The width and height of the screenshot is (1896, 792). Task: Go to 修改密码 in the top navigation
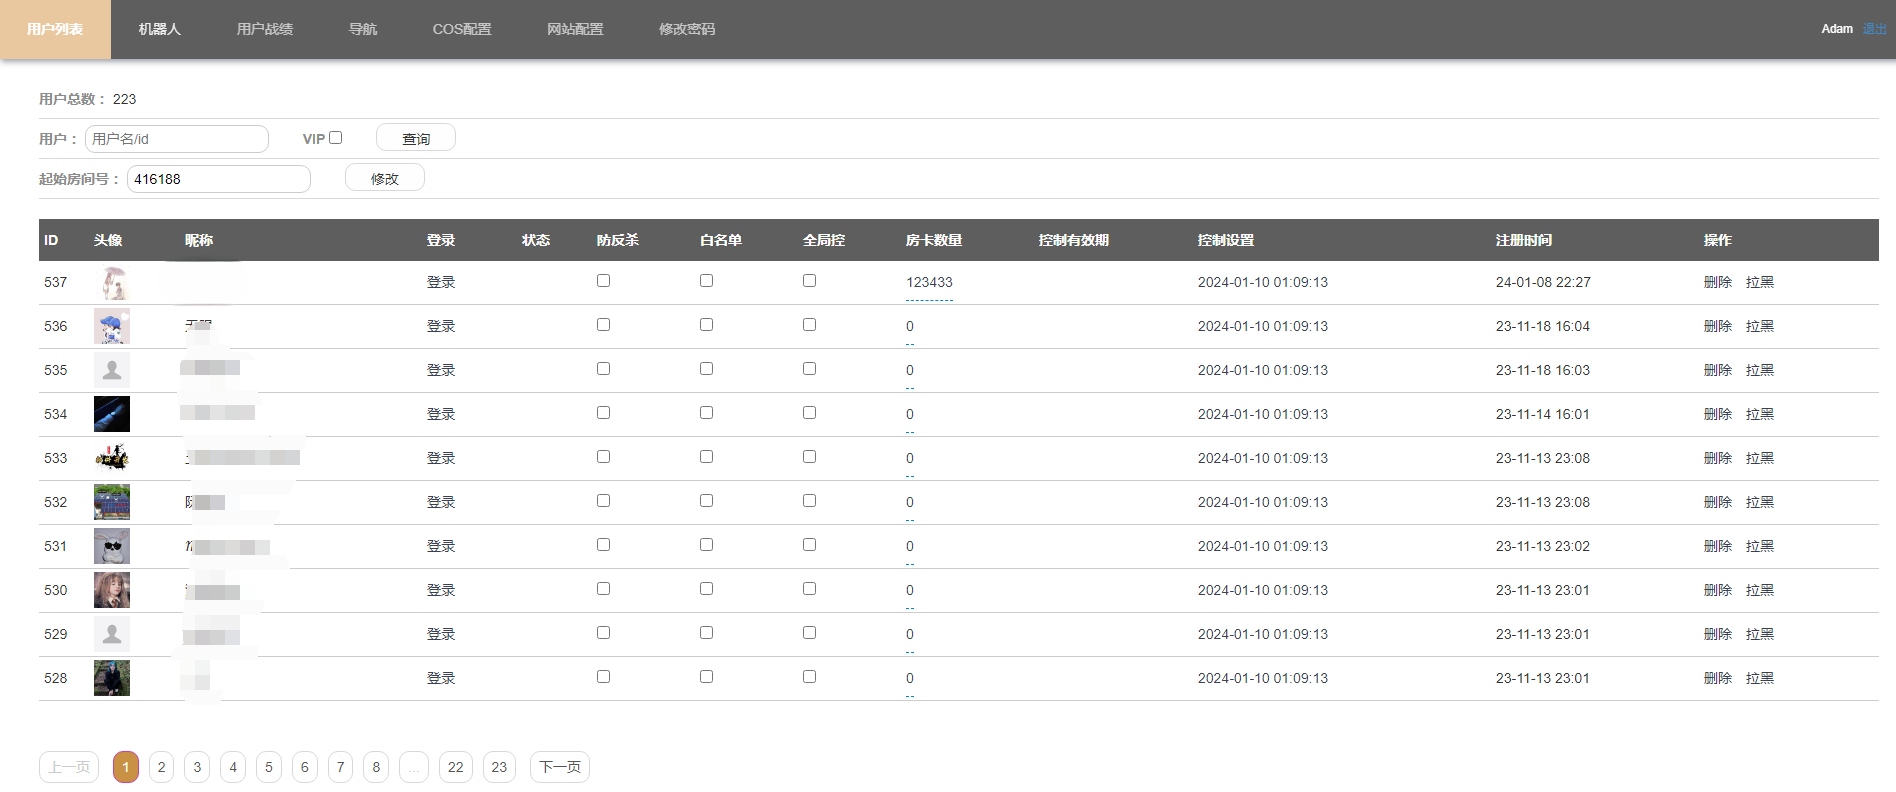click(x=686, y=29)
